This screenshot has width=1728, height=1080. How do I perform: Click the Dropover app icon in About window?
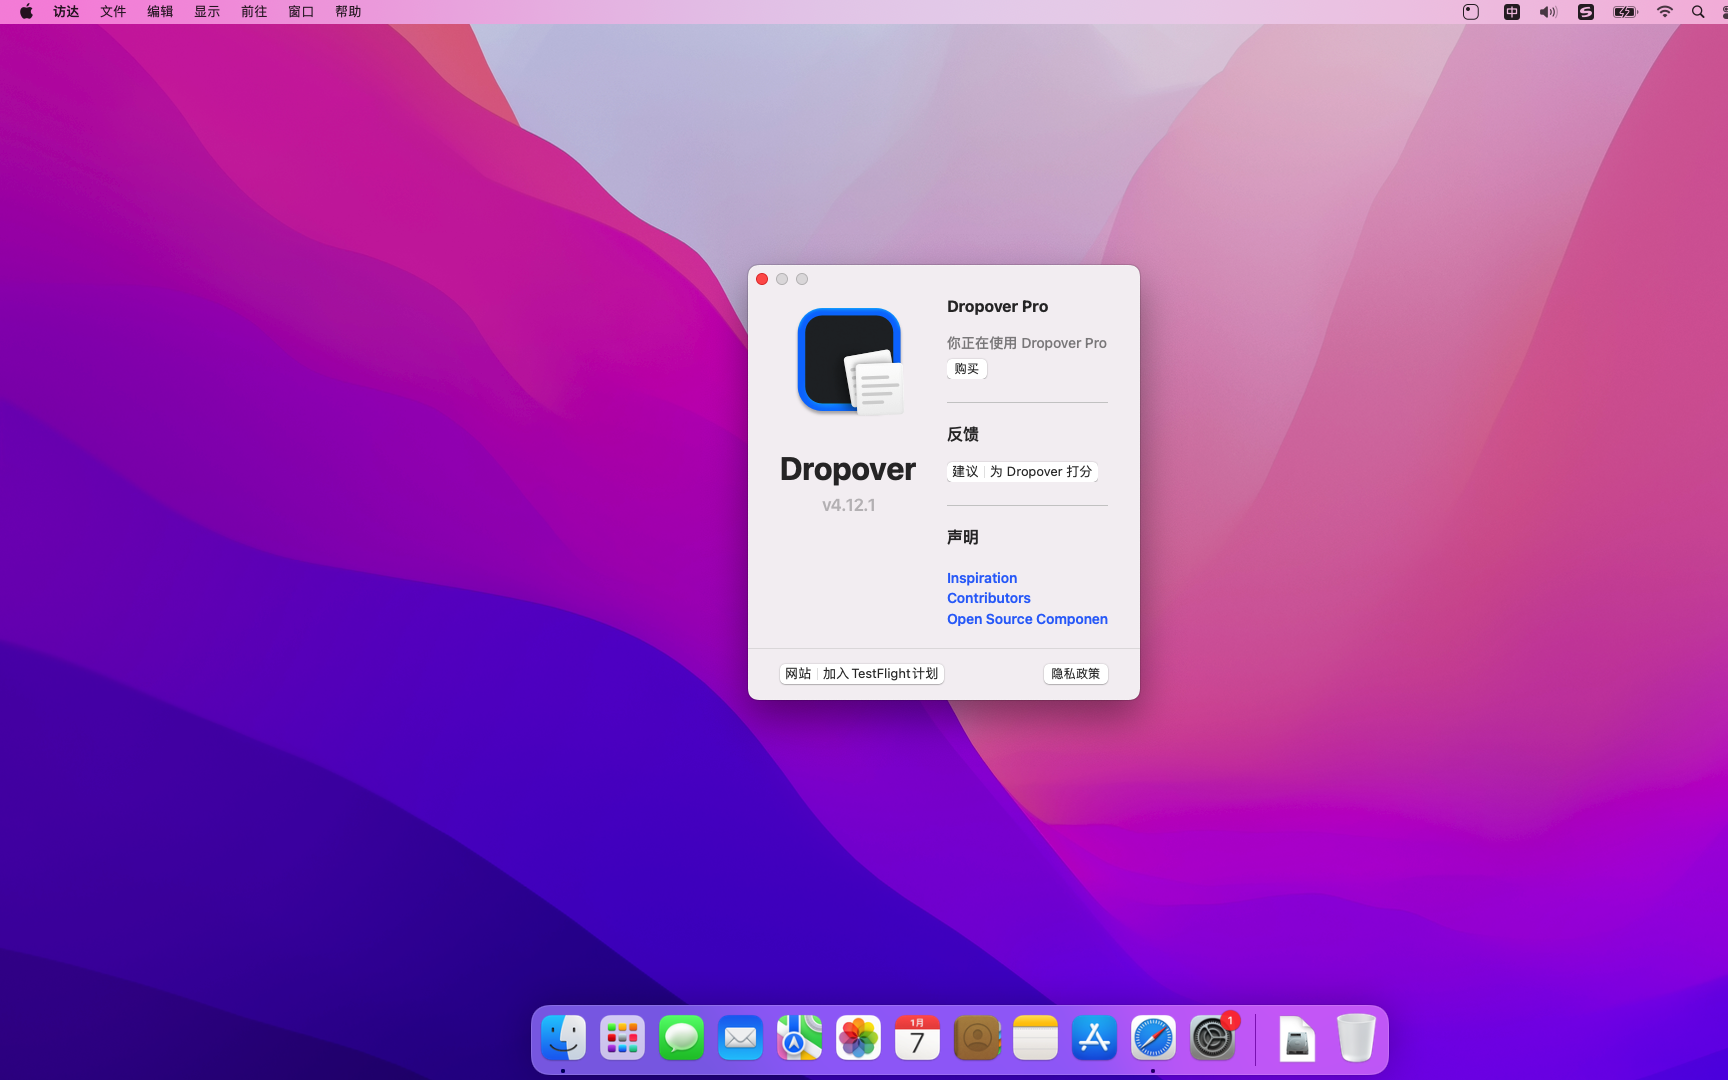pos(850,361)
